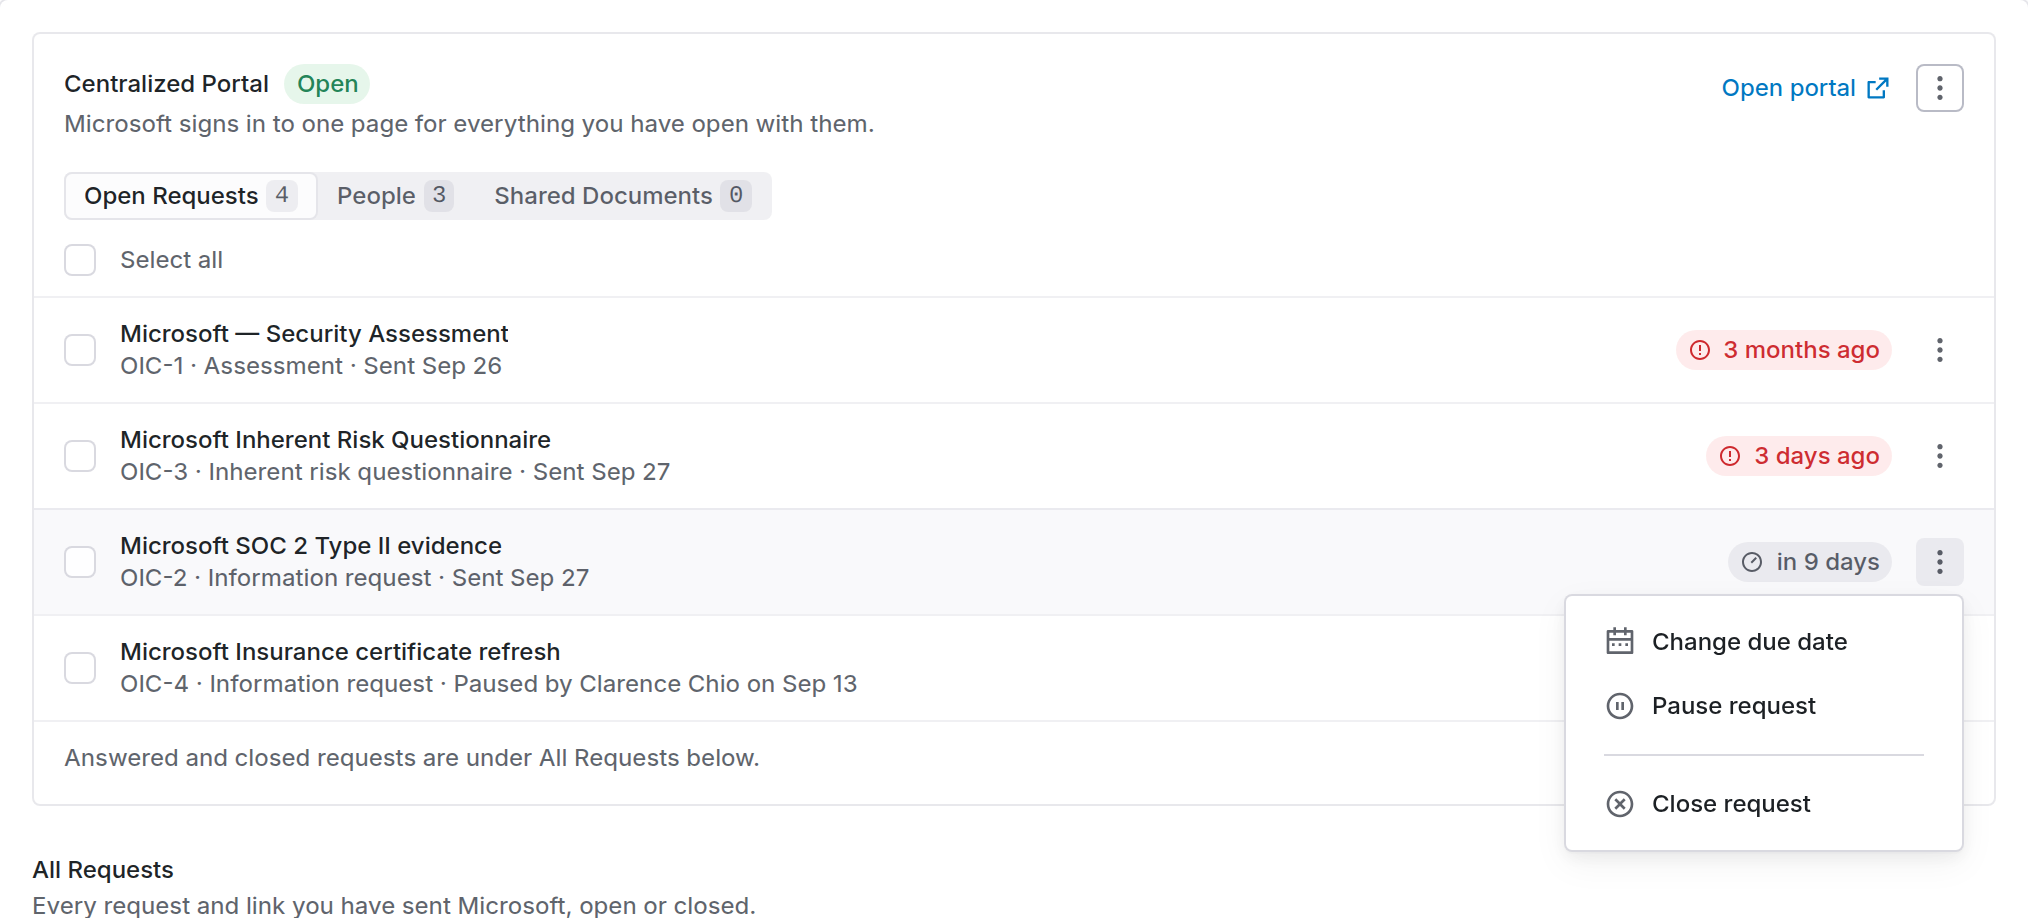The image size is (2028, 918).
Task: Click the Centralized Portal title
Action: coord(166,84)
